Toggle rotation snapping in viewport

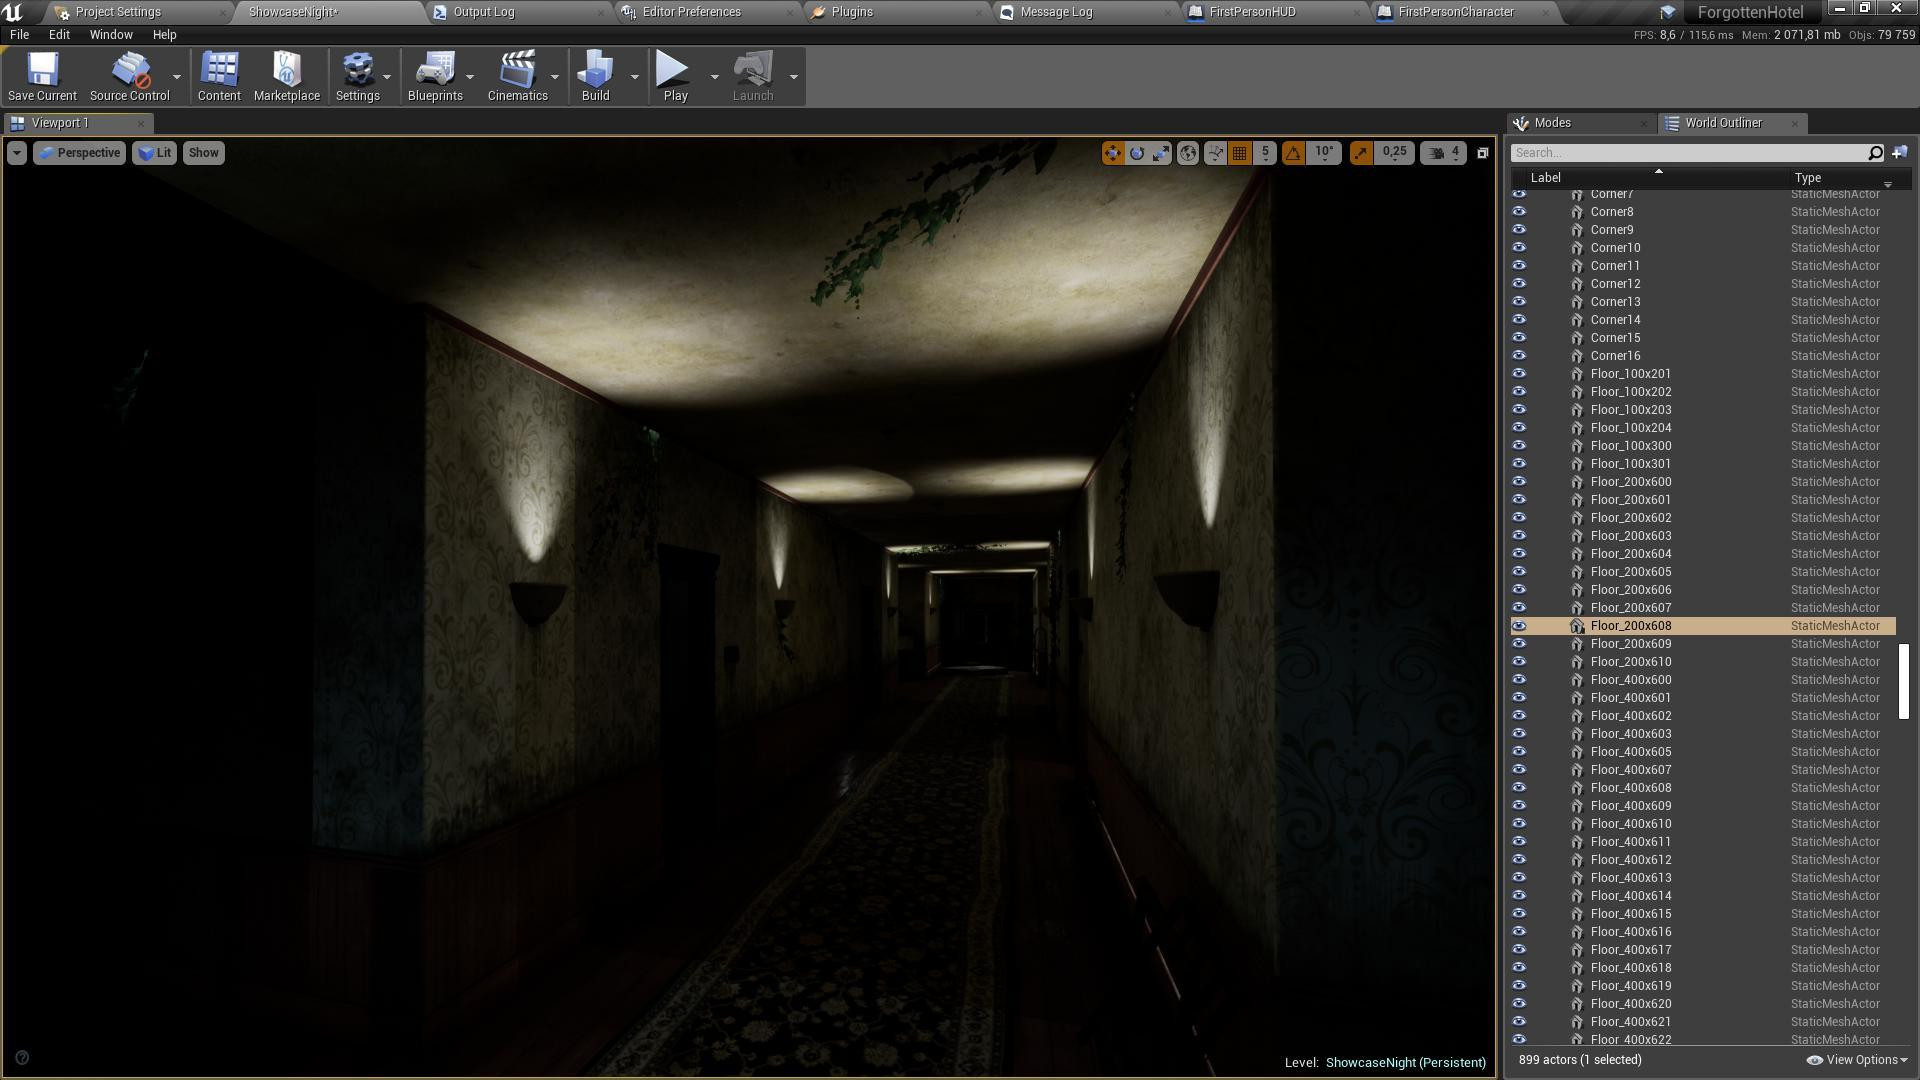click(x=1293, y=153)
